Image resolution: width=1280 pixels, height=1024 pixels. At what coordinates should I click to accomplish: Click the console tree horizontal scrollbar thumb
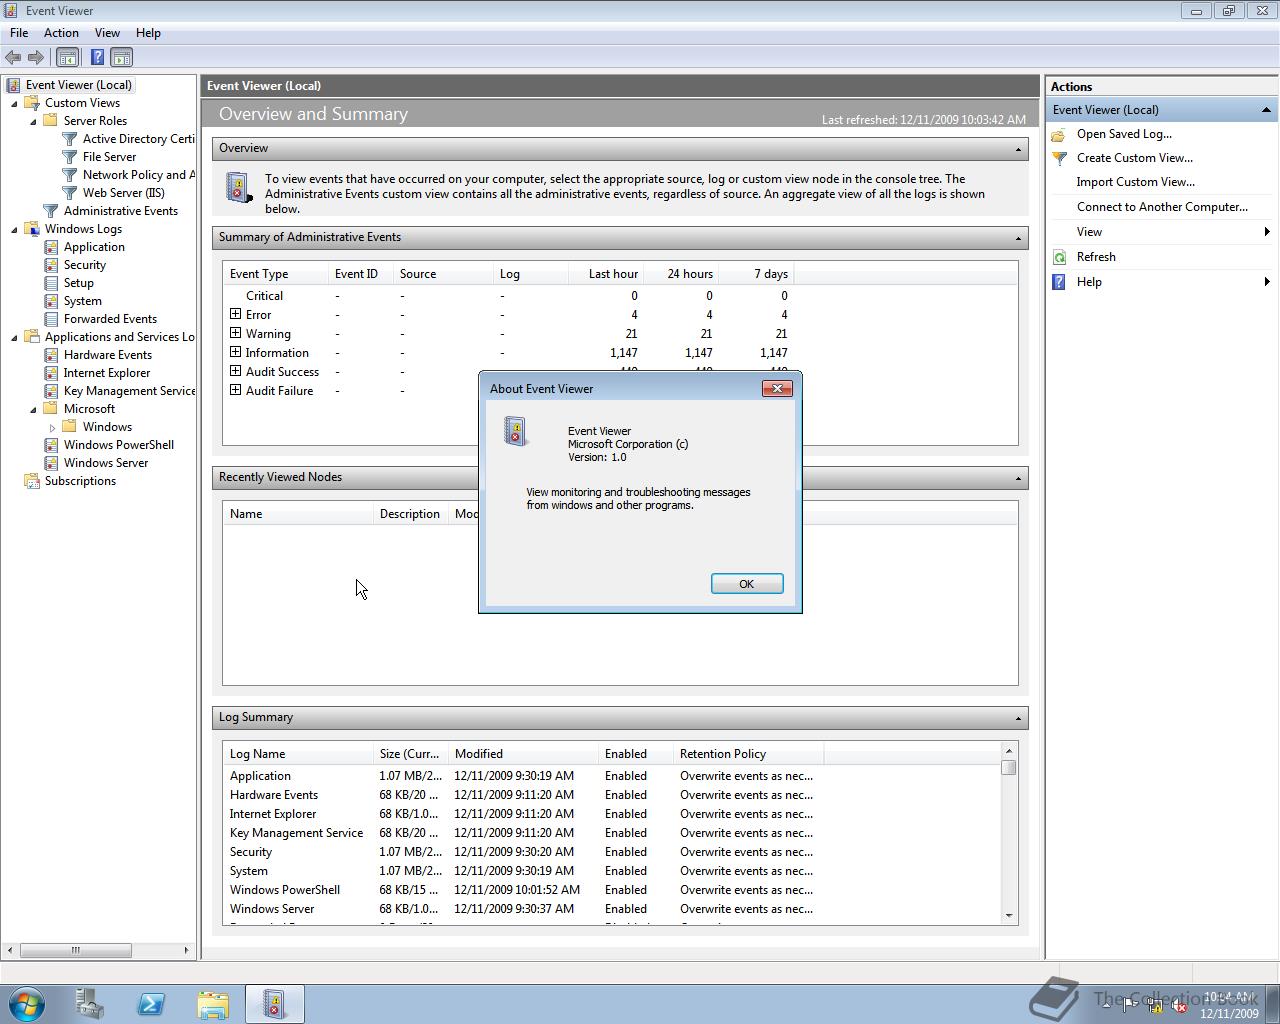76,950
